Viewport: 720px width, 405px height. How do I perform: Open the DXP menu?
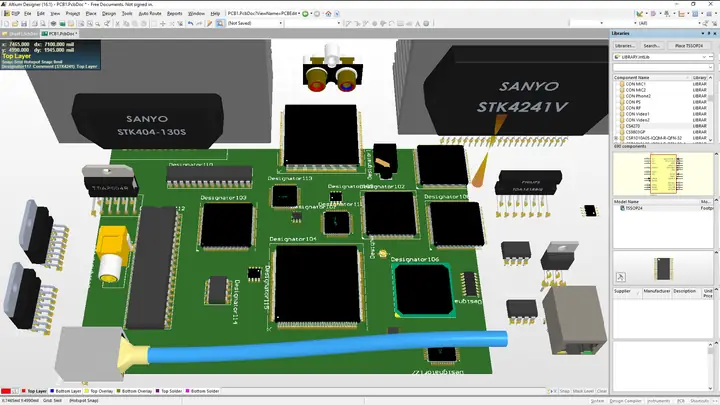click(12, 14)
